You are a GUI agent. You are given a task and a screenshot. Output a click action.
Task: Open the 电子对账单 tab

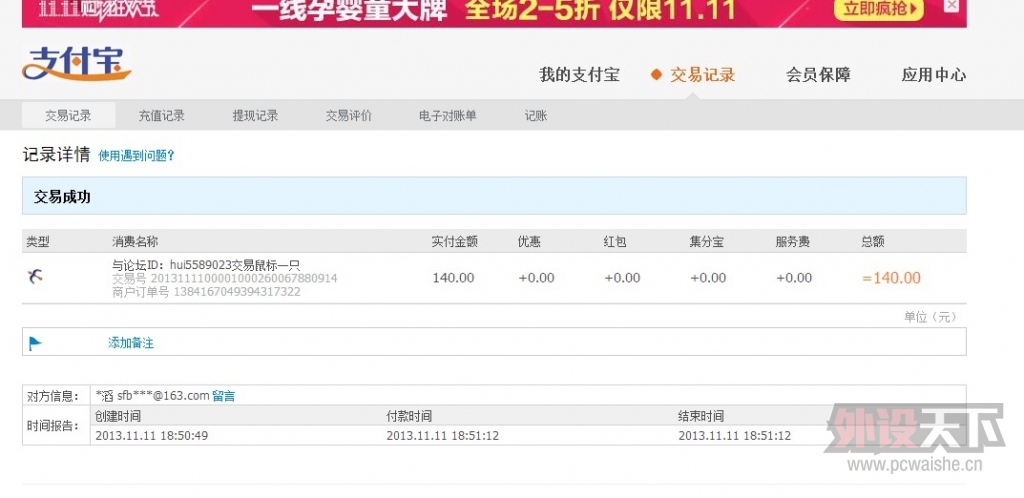(x=447, y=116)
